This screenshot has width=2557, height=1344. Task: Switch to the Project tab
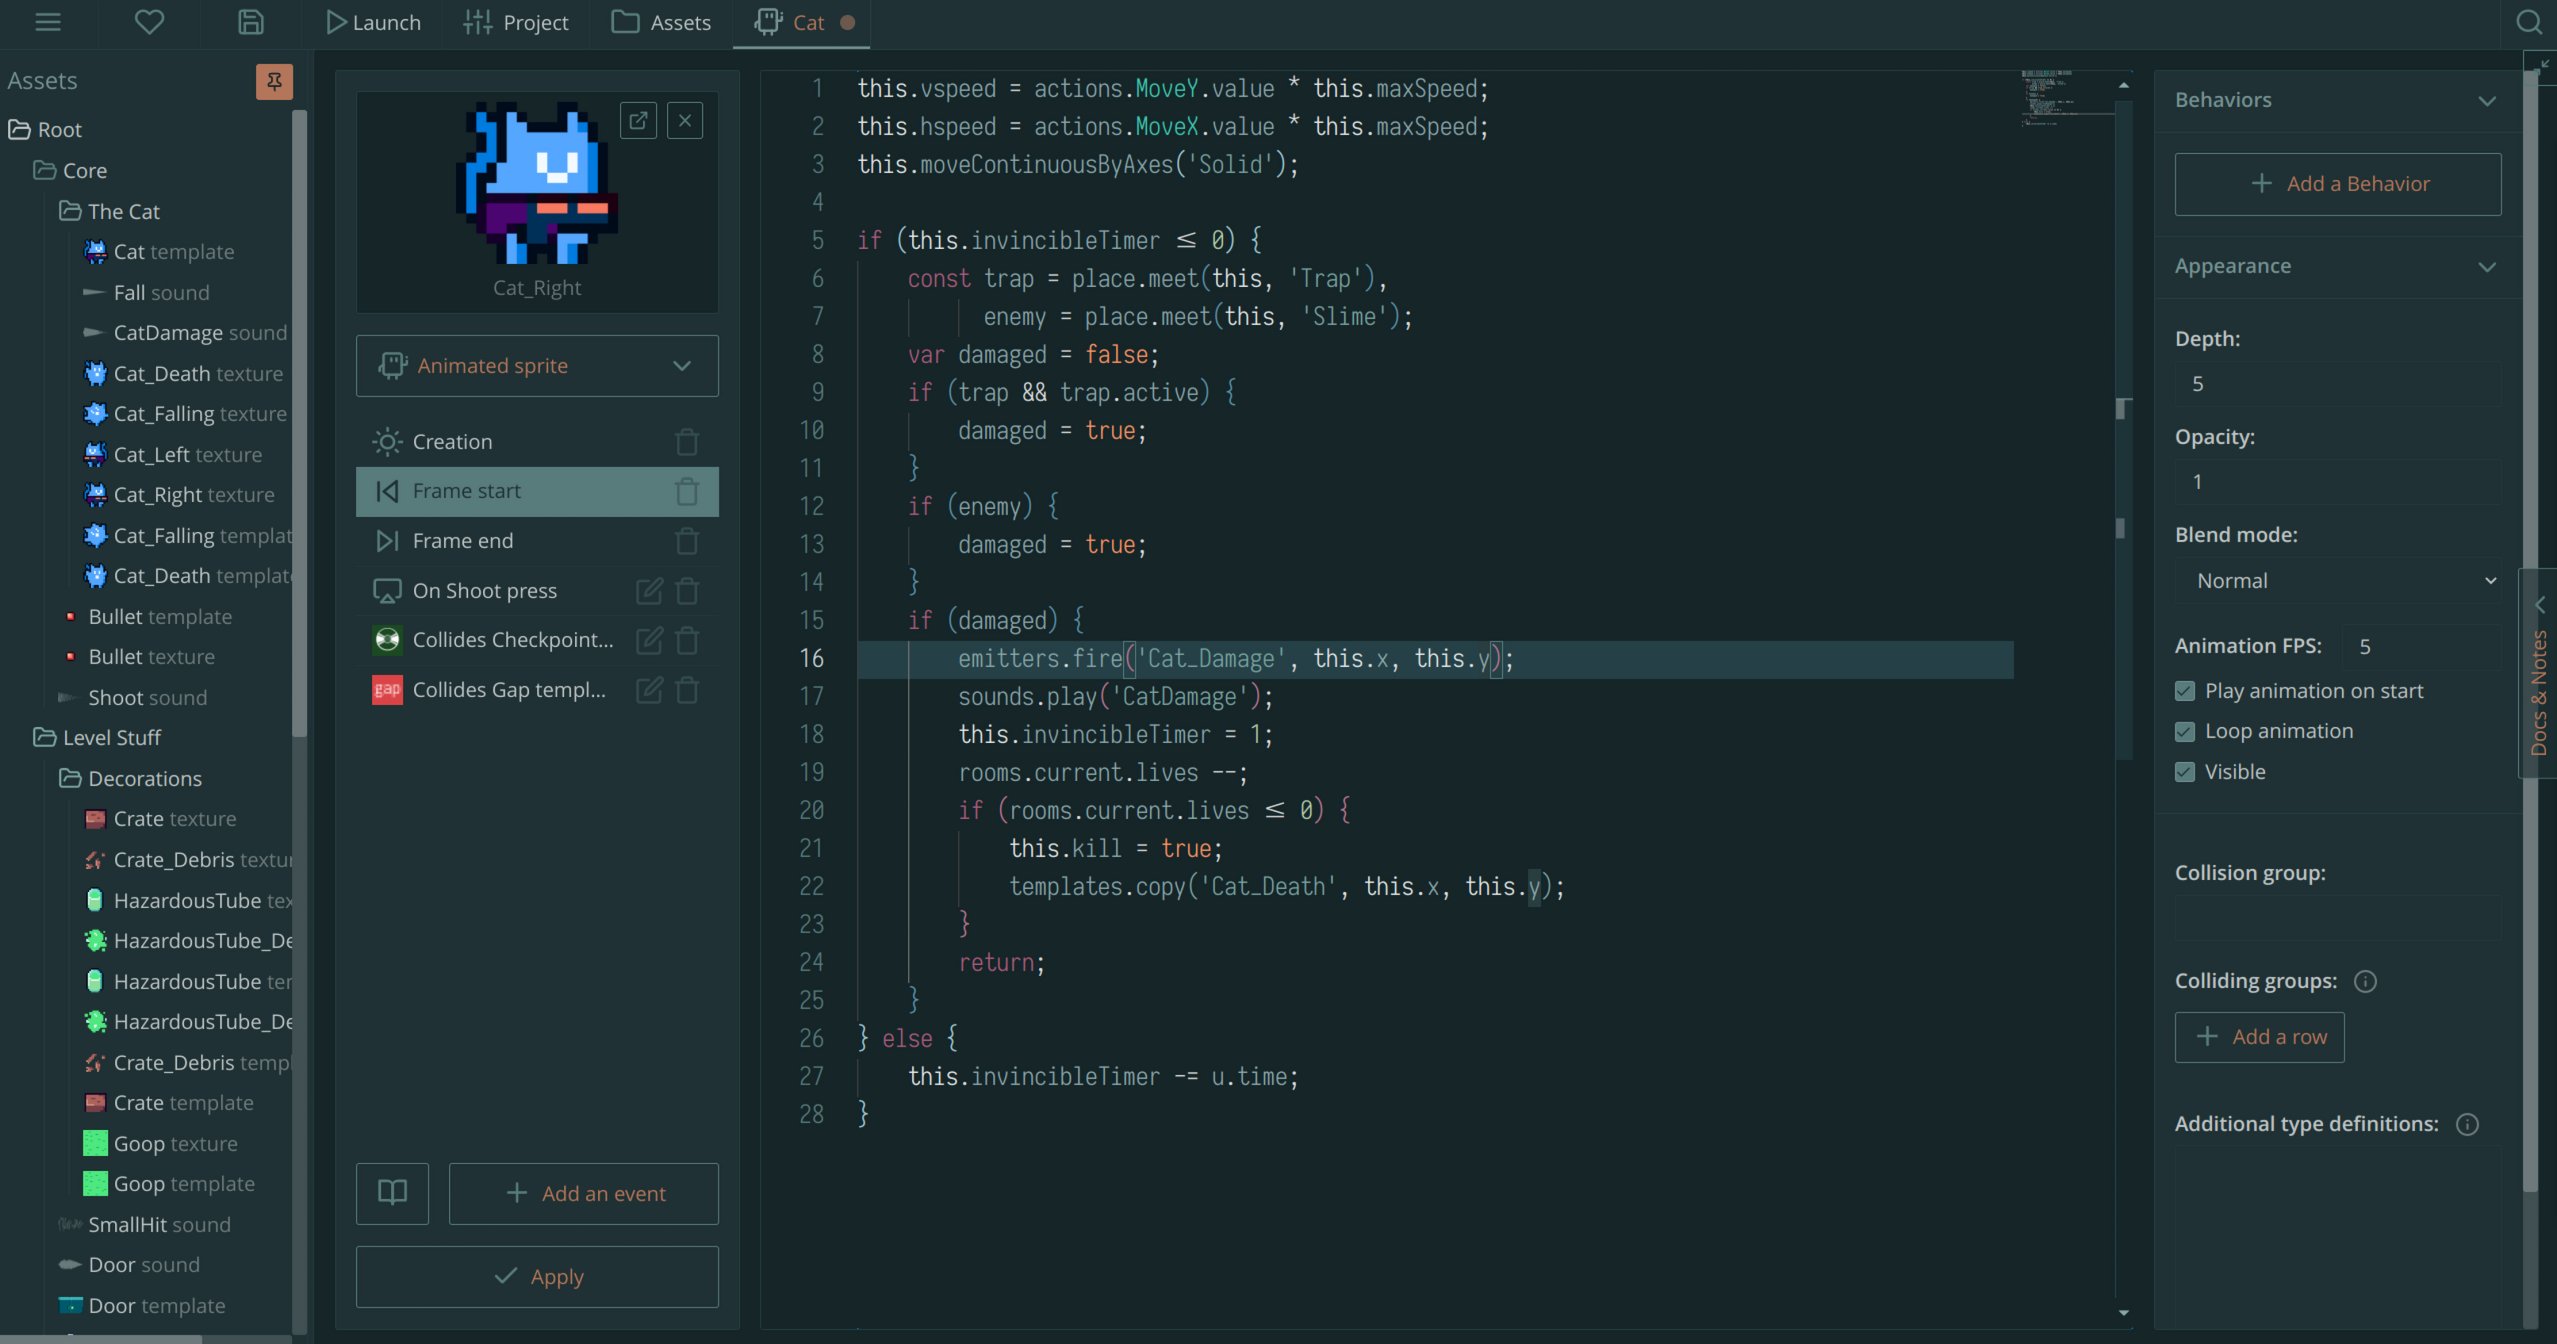[516, 22]
